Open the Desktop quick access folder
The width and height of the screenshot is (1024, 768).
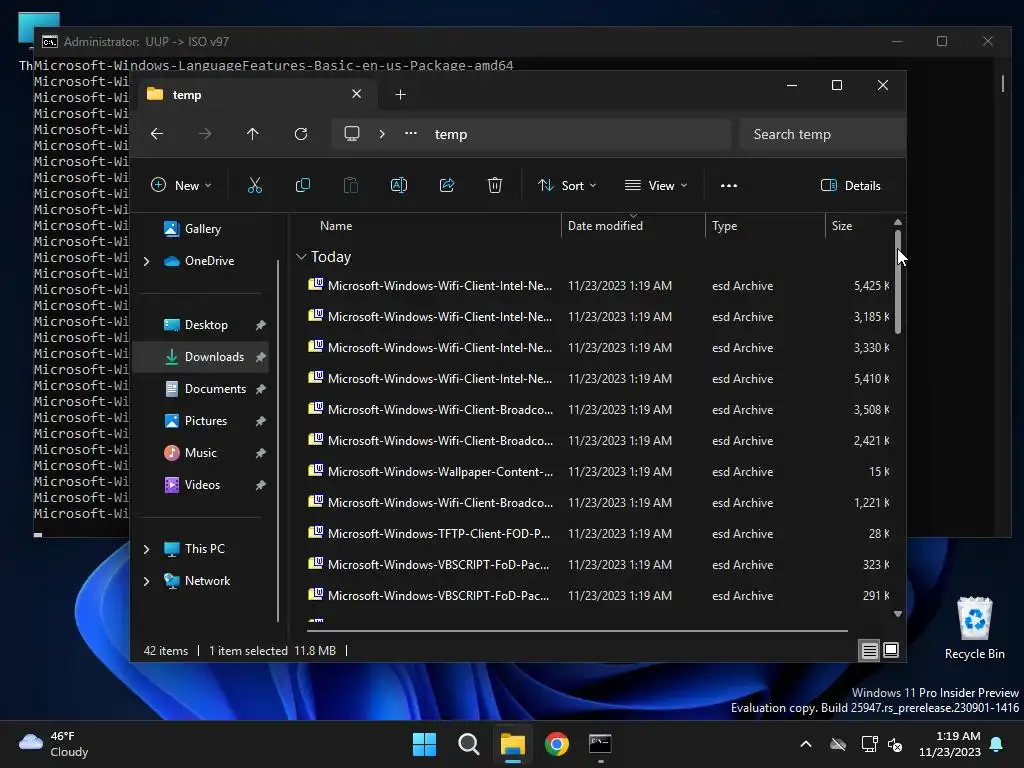coord(205,325)
